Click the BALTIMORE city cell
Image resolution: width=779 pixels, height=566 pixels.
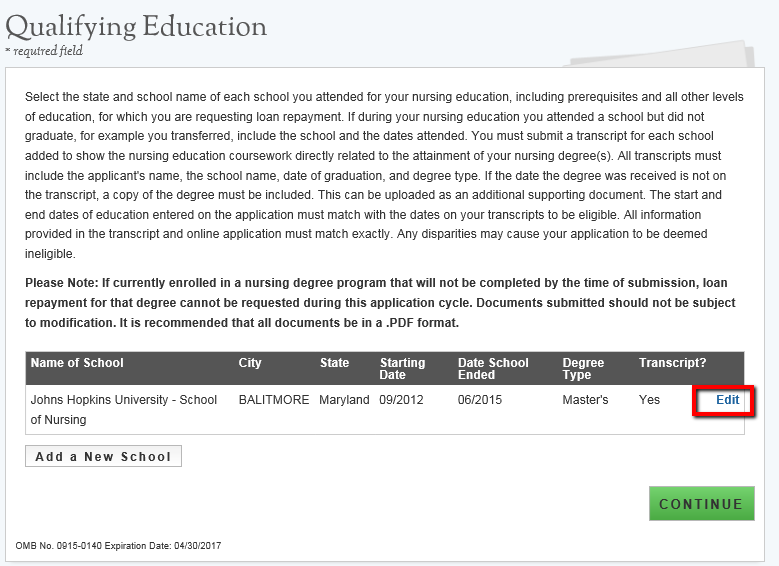(x=274, y=400)
